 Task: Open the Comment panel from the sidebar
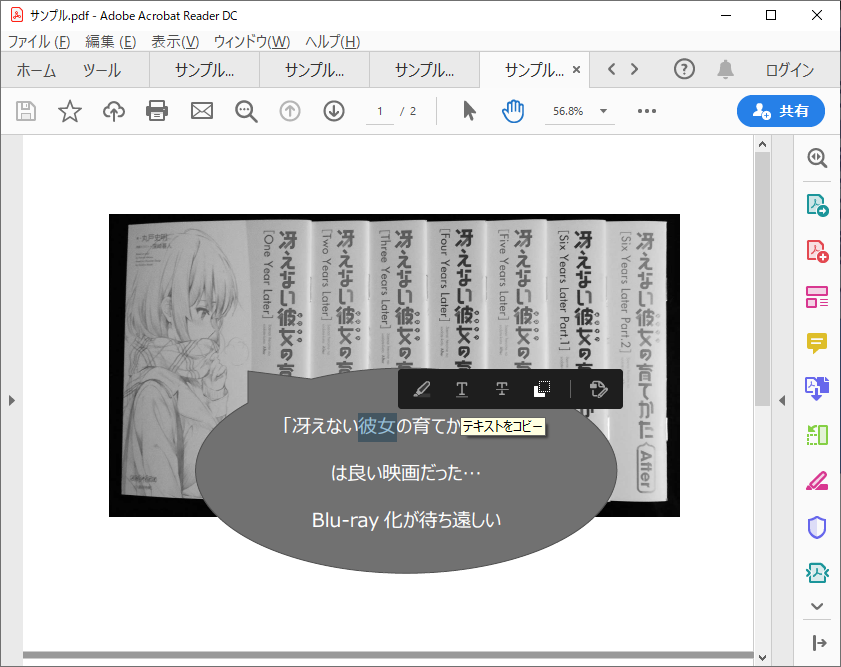[817, 342]
